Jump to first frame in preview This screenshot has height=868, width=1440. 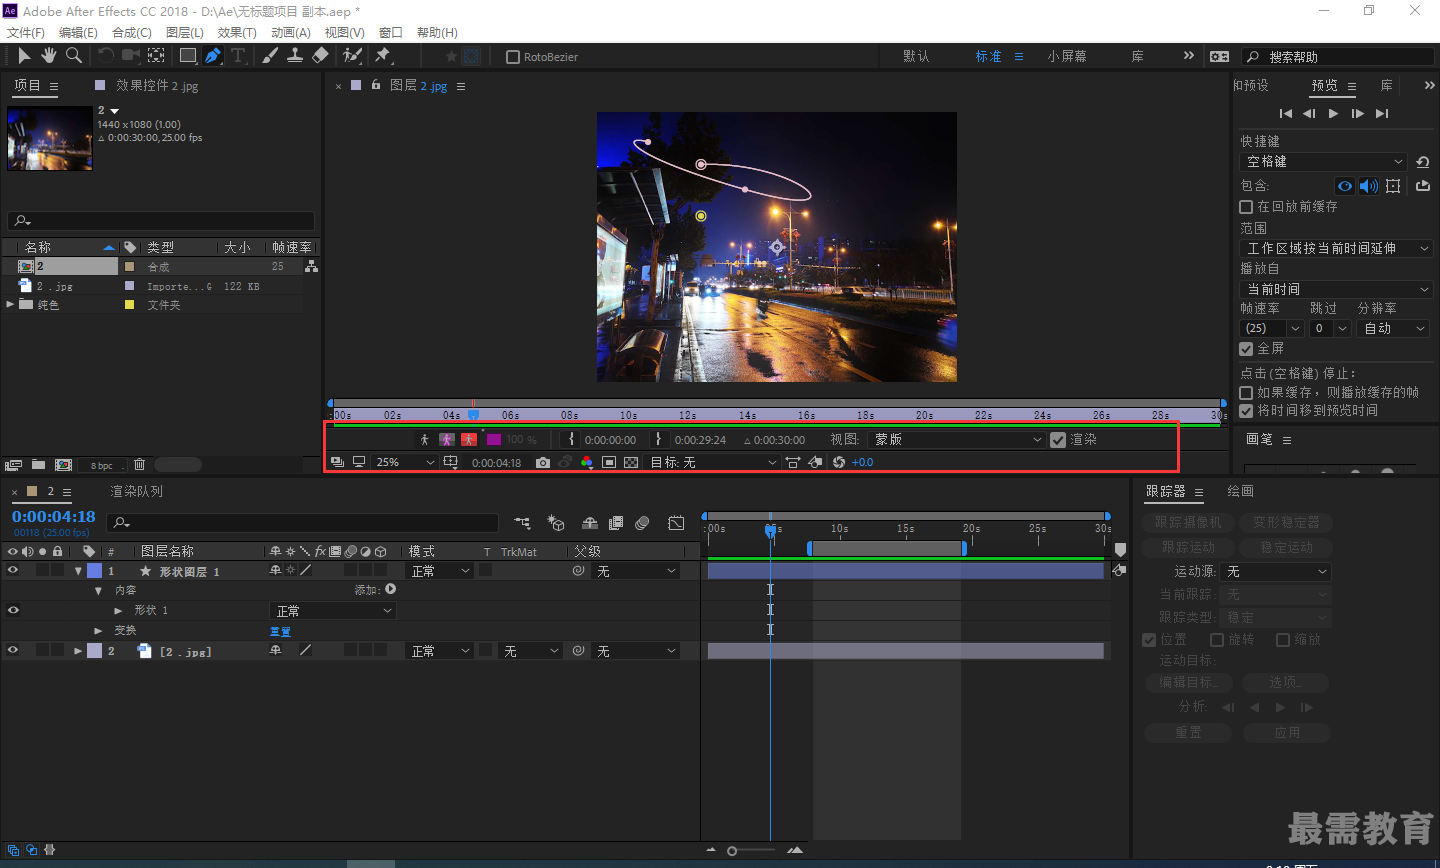pyautogui.click(x=1285, y=114)
